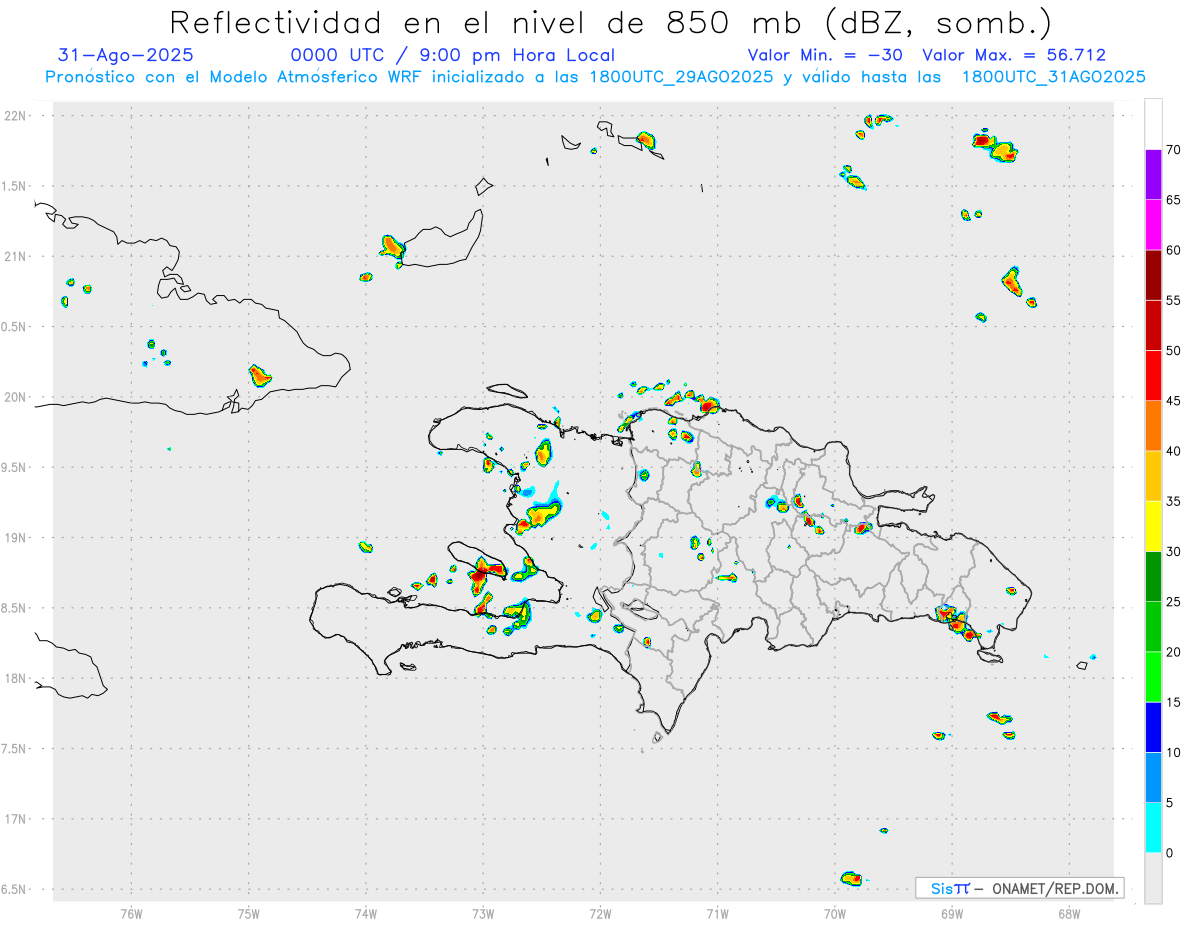Image resolution: width=1200 pixels, height=927 pixels.
Task: Click the '21N' latitude axis label
Action: point(17,256)
